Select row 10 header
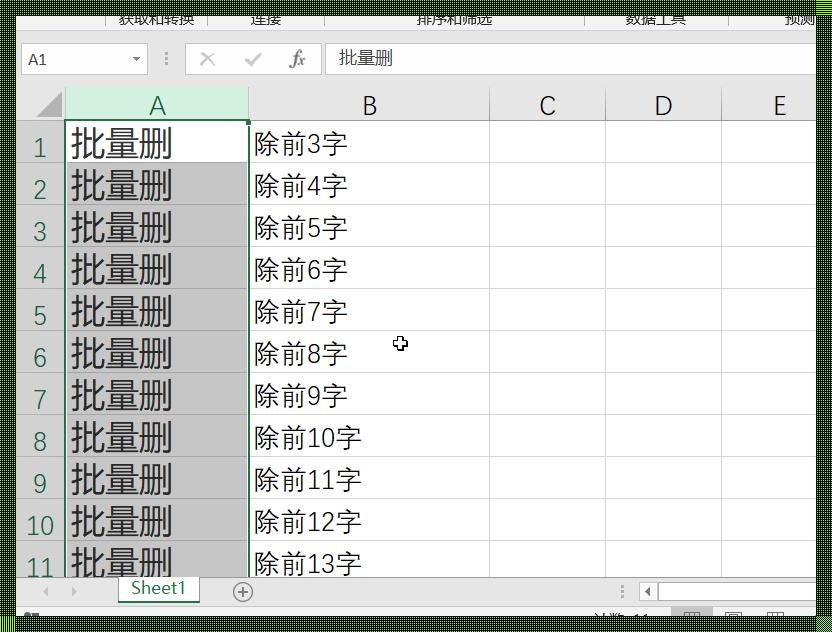The width and height of the screenshot is (832, 632). 40,520
